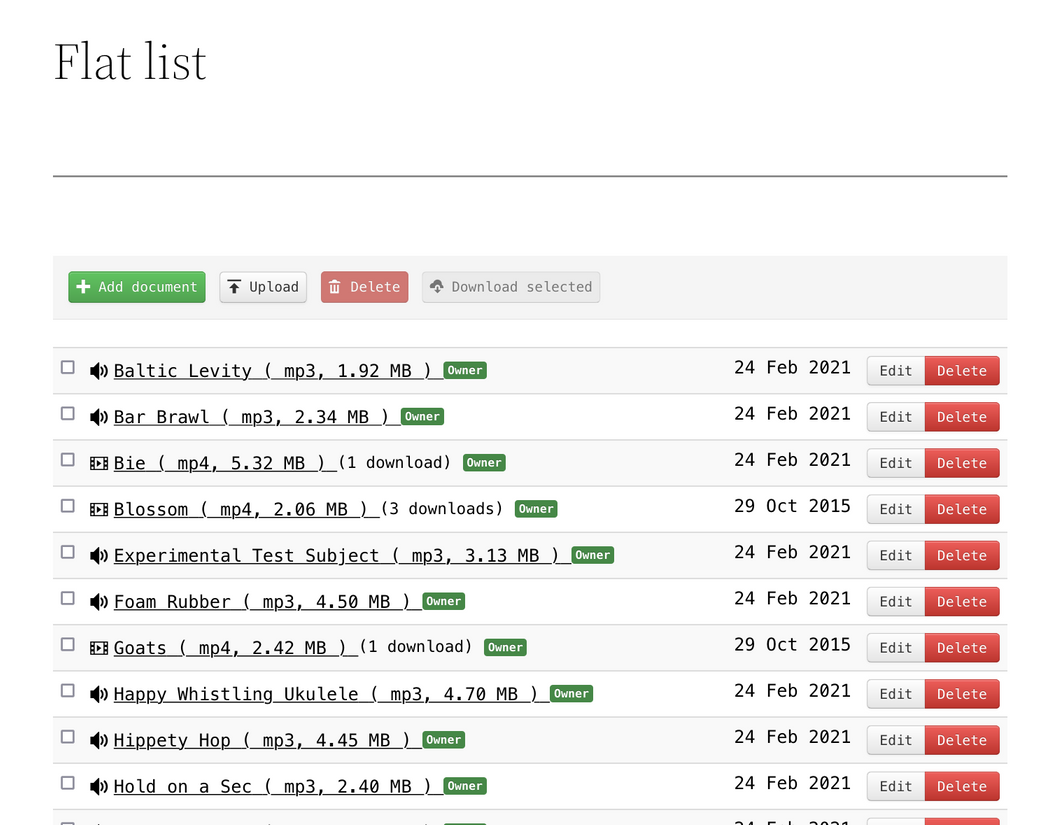The image size is (1061, 825).
Task: Click the speaker icon beside Happy Whistling Ukulele
Action: pyautogui.click(x=99, y=694)
